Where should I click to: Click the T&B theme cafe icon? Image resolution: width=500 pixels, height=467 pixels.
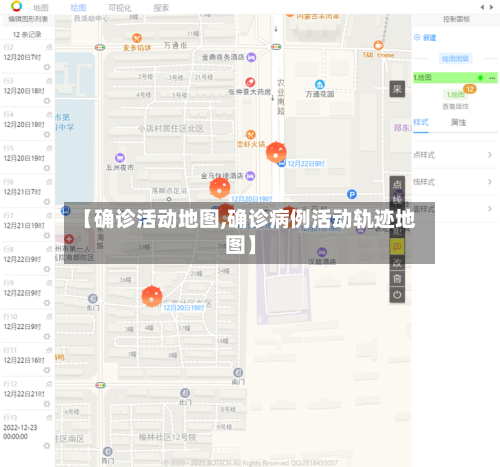pos(378,45)
